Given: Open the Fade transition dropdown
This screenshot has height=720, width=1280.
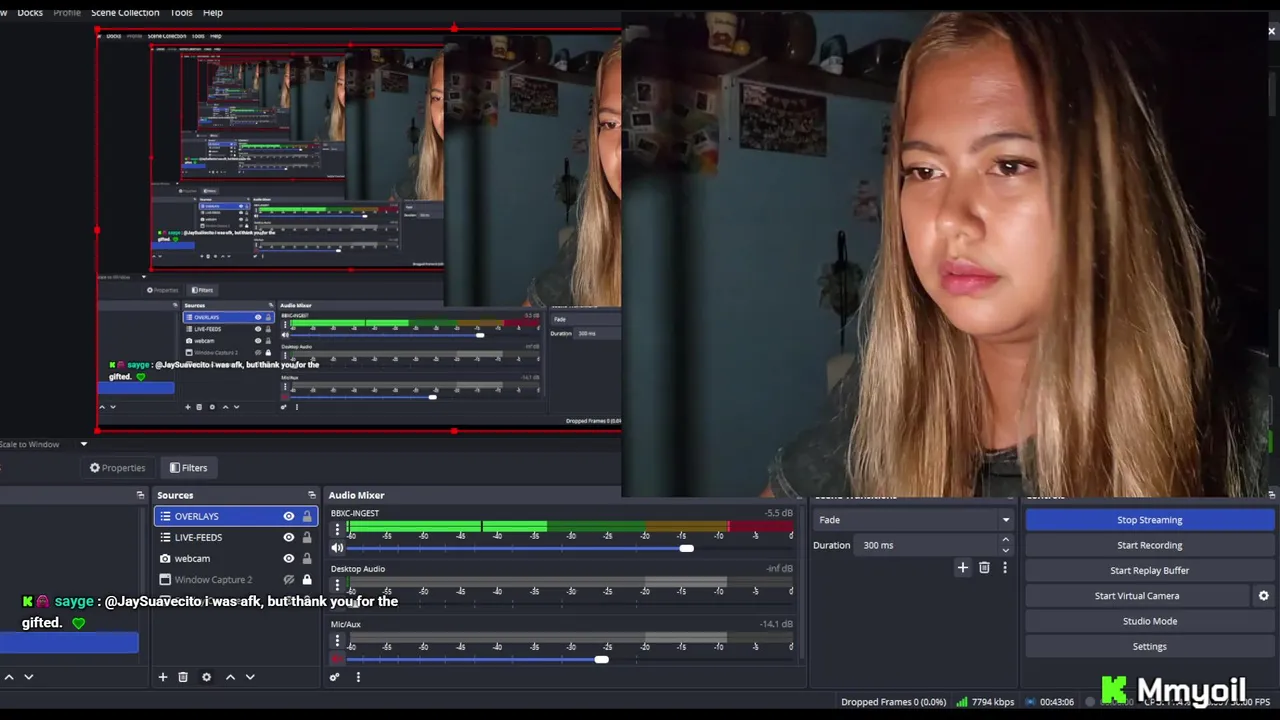Looking at the screenshot, I should [x=914, y=520].
